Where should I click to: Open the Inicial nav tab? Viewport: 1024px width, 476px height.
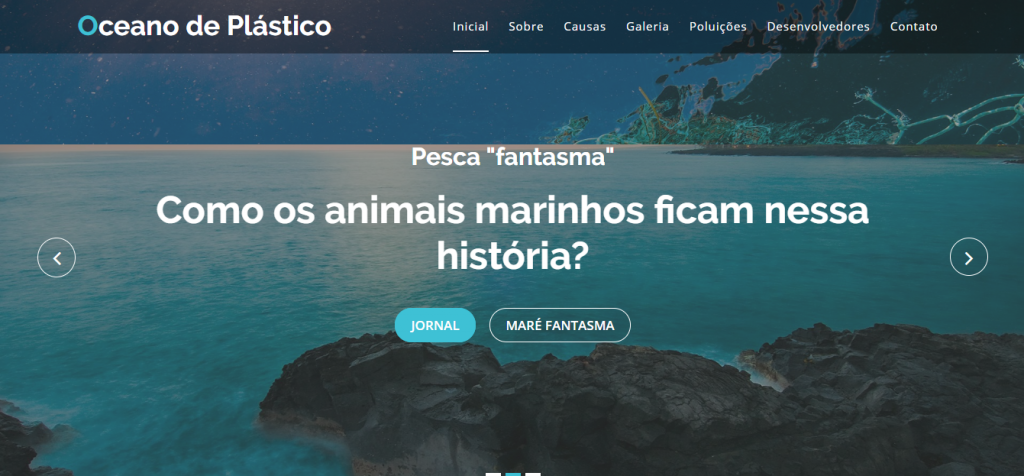point(470,27)
